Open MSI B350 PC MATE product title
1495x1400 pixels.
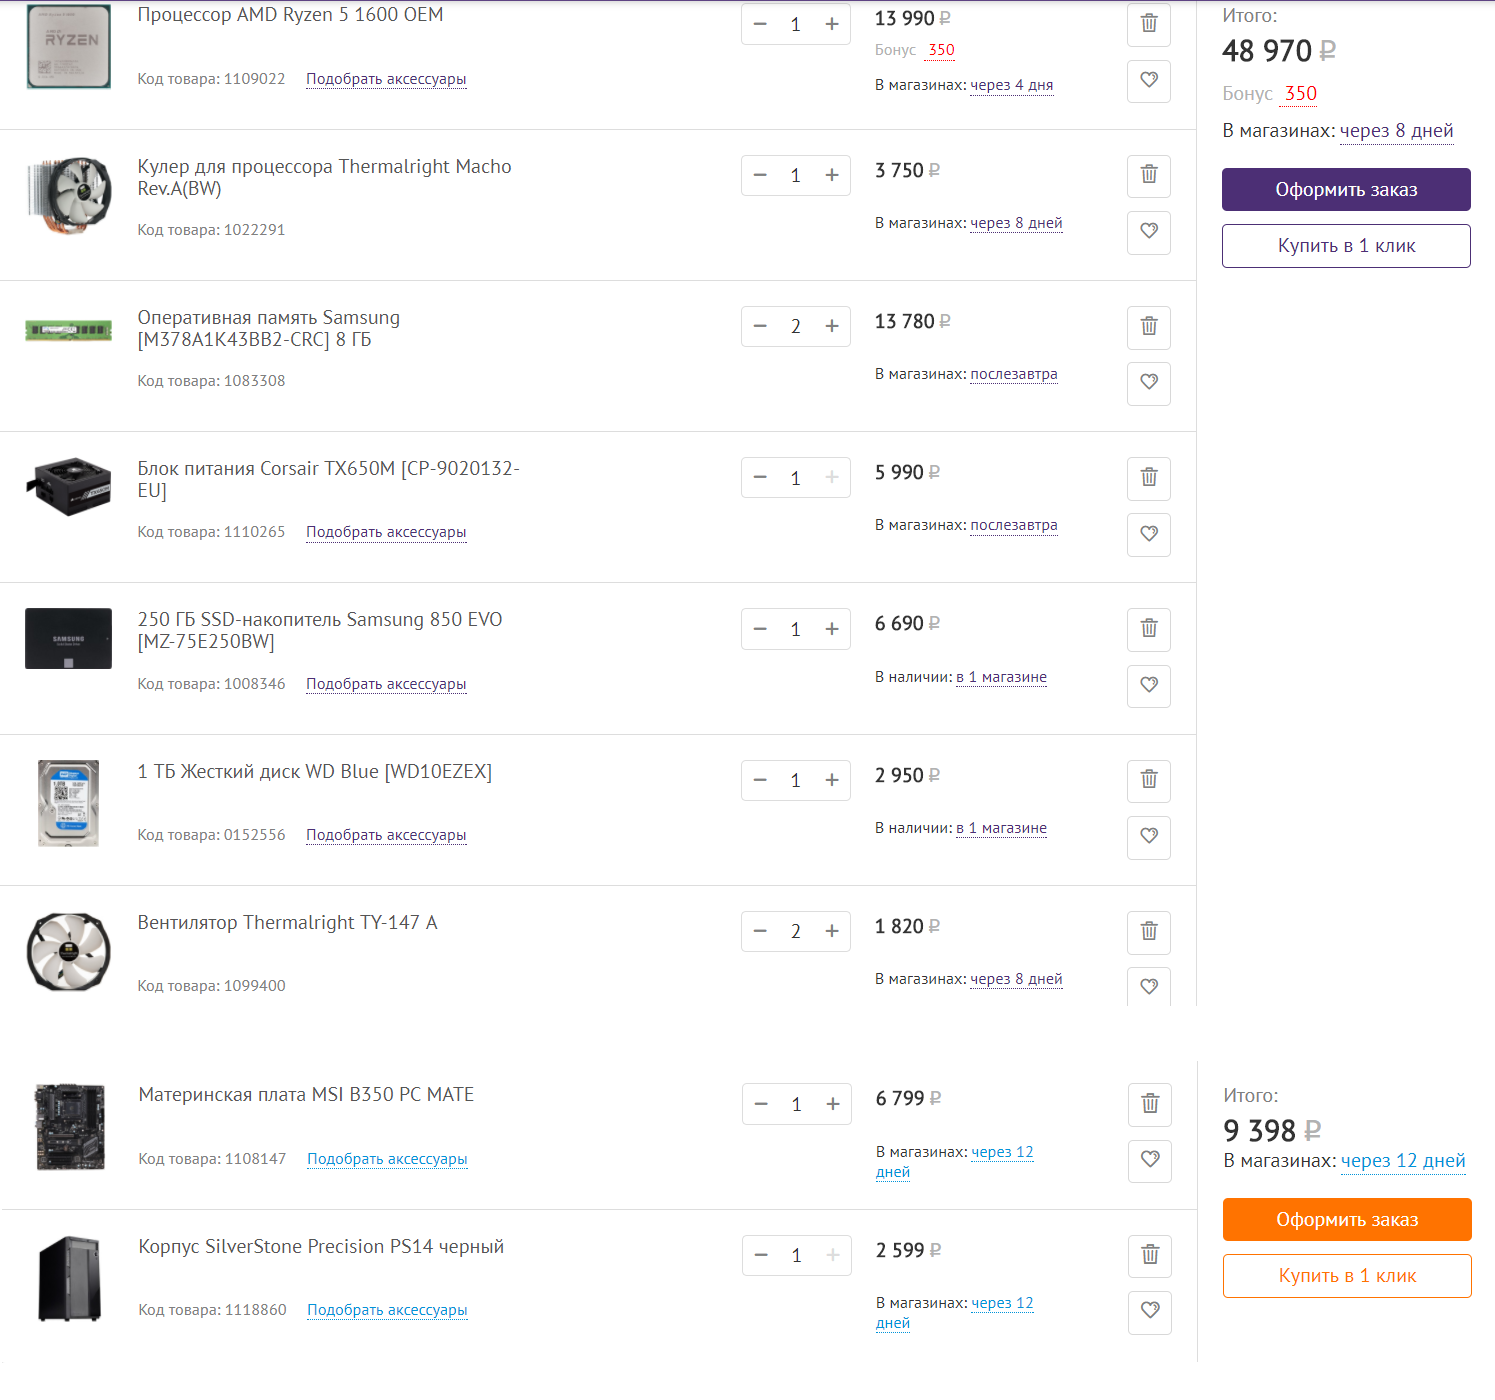click(306, 1095)
